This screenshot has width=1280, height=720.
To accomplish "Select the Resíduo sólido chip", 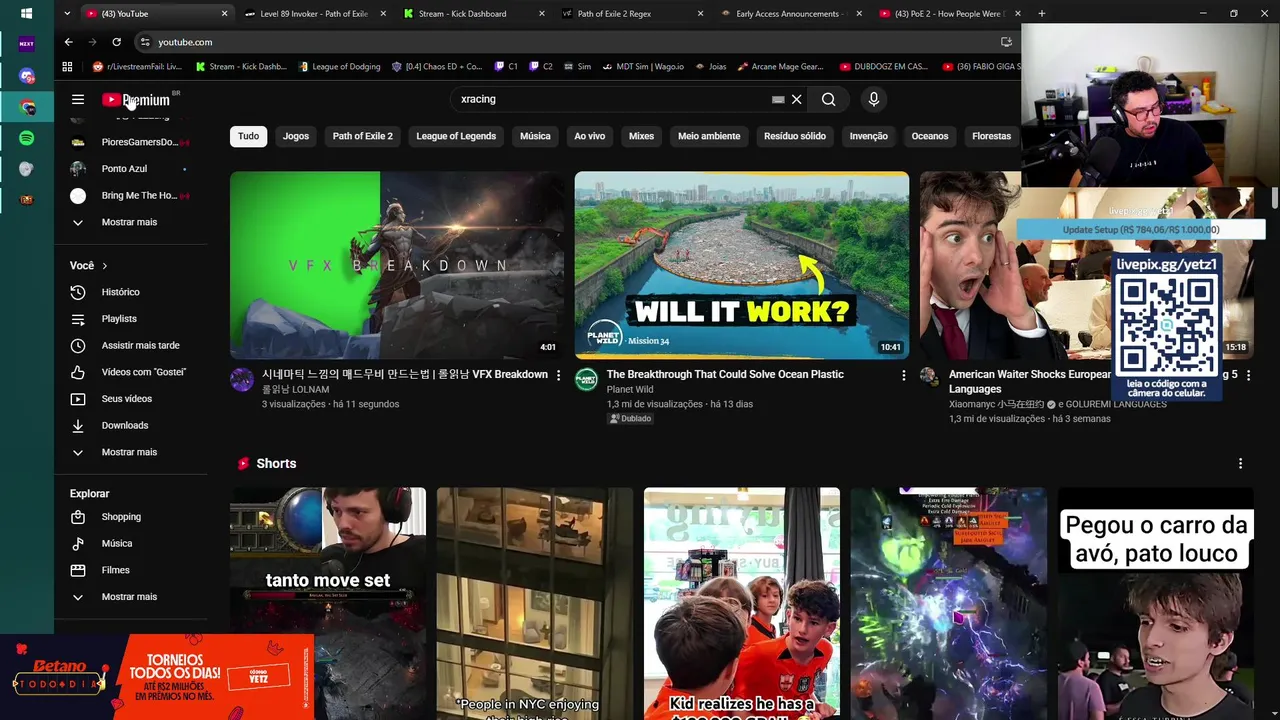I will 795,136.
